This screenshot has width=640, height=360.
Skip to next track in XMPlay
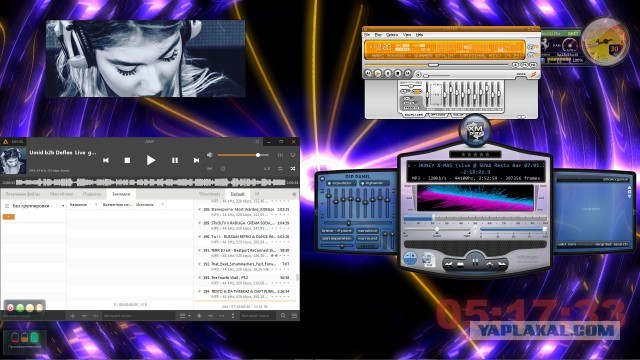[502, 265]
